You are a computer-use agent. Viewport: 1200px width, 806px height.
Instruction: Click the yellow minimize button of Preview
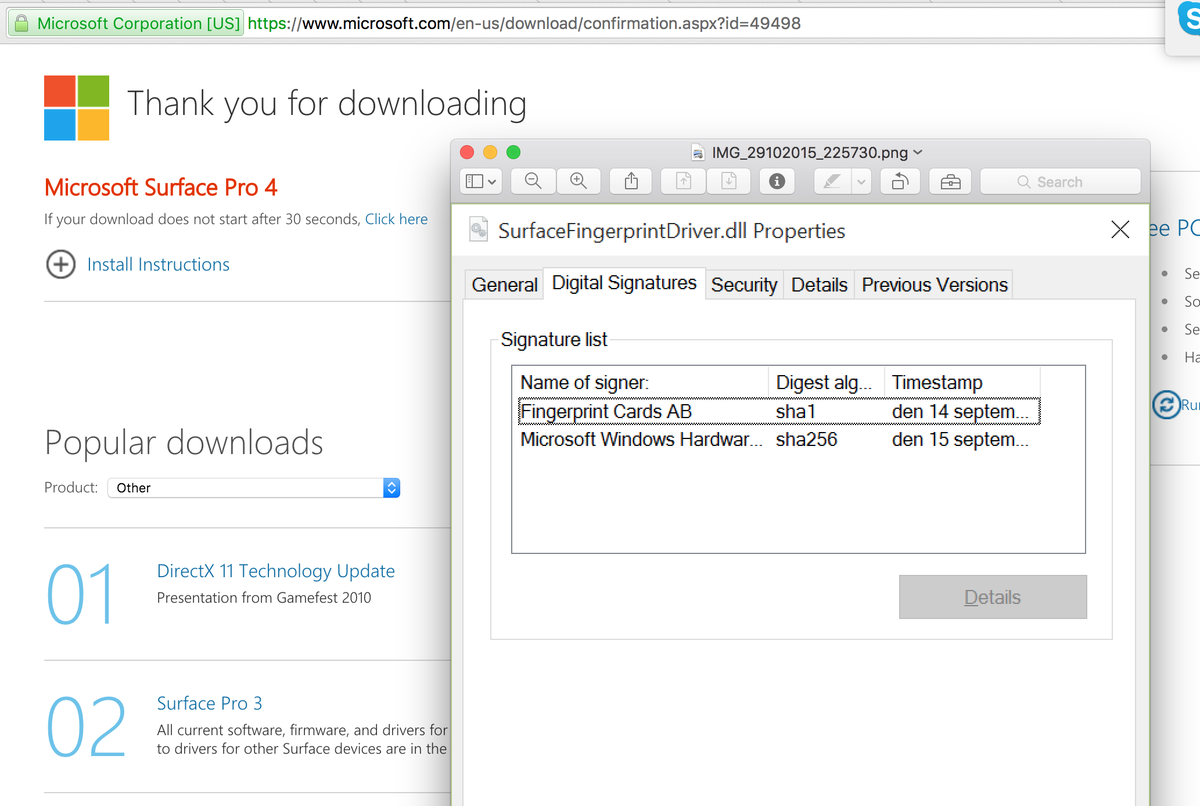click(490, 152)
